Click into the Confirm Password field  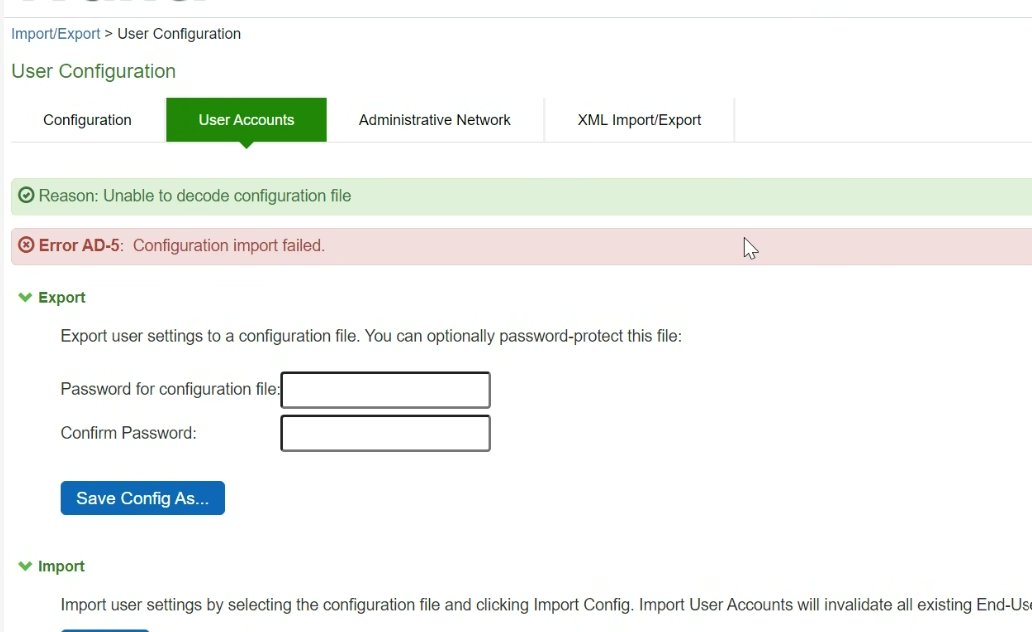[385, 434]
